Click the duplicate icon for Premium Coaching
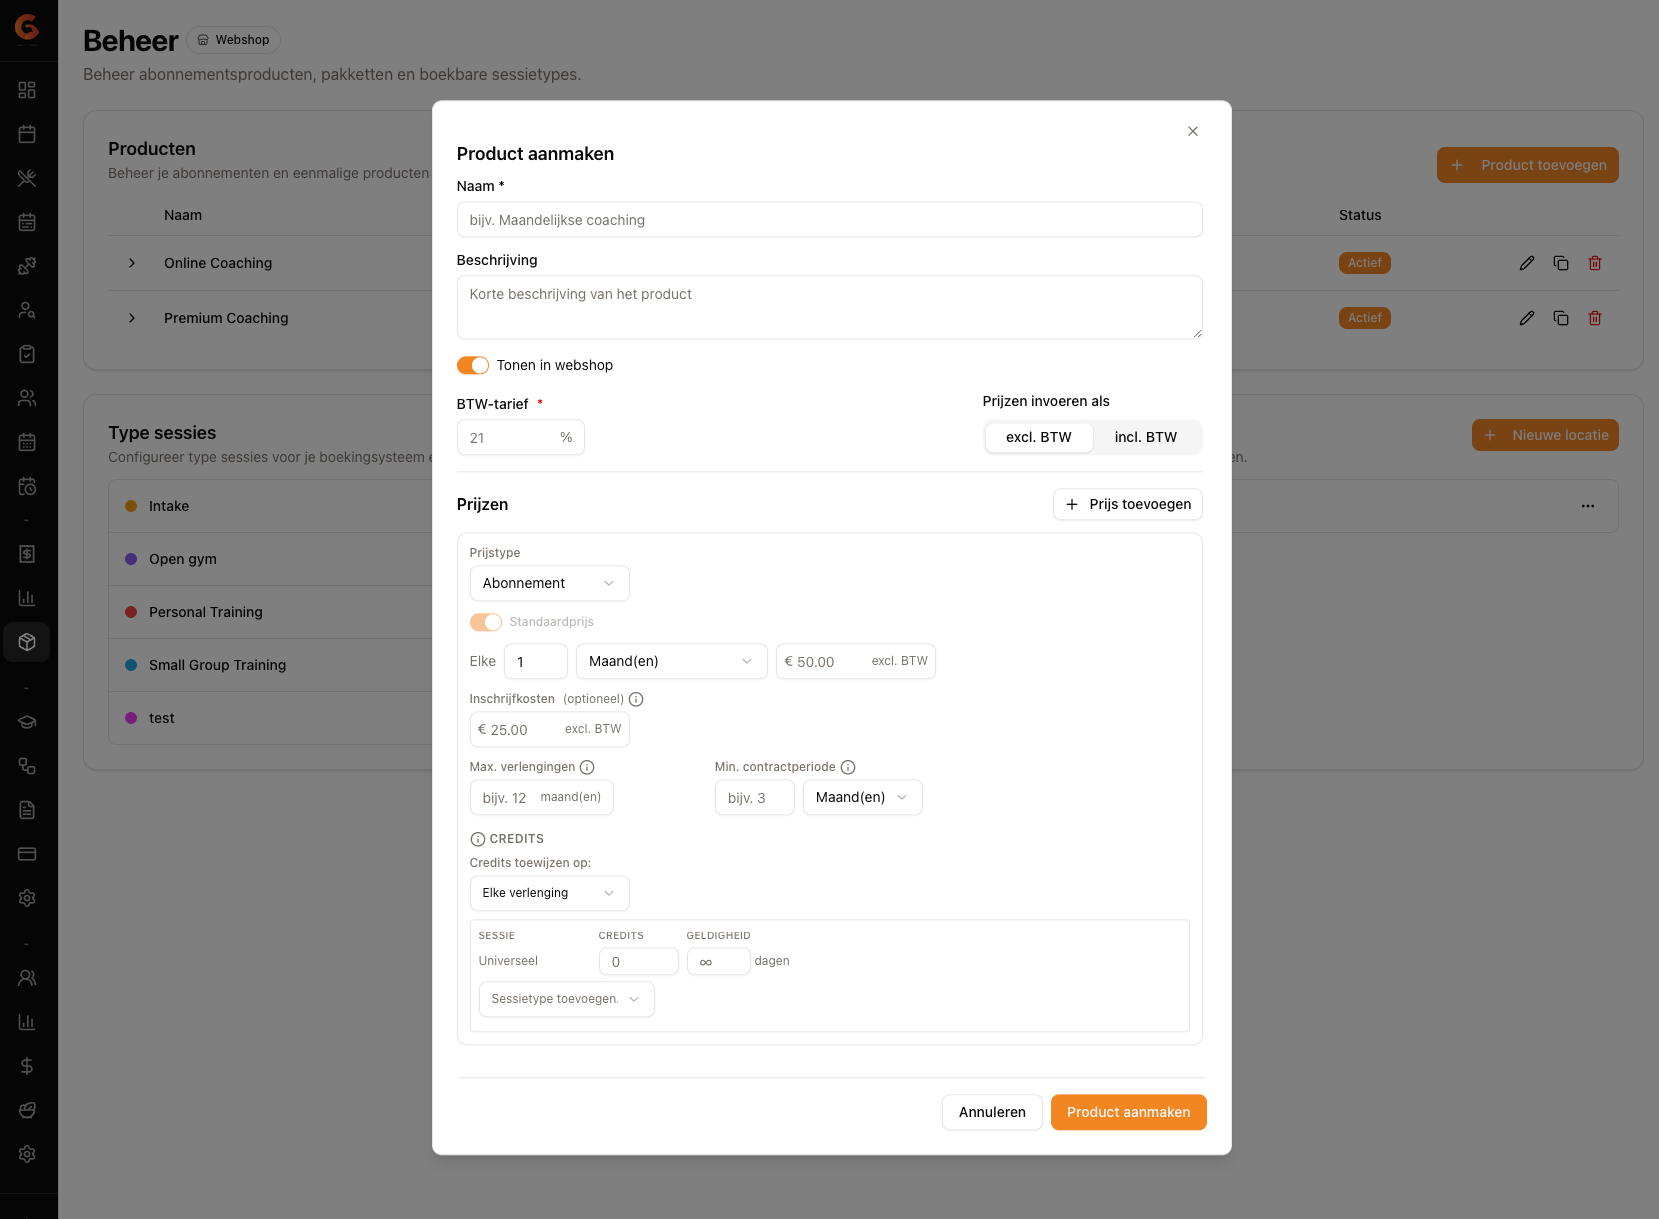The height and width of the screenshot is (1219, 1659). (1561, 318)
